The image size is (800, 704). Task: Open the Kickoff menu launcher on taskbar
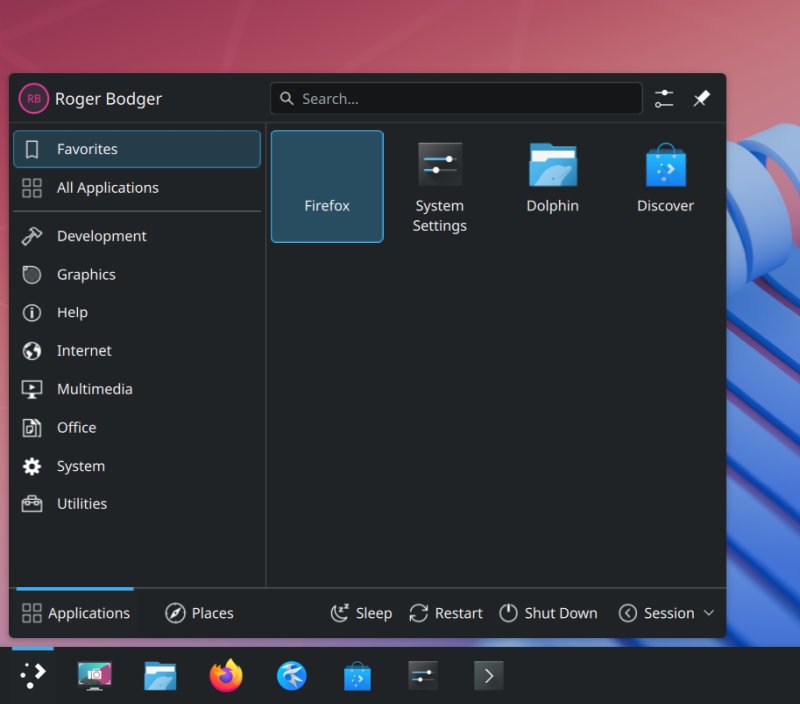coord(33,675)
